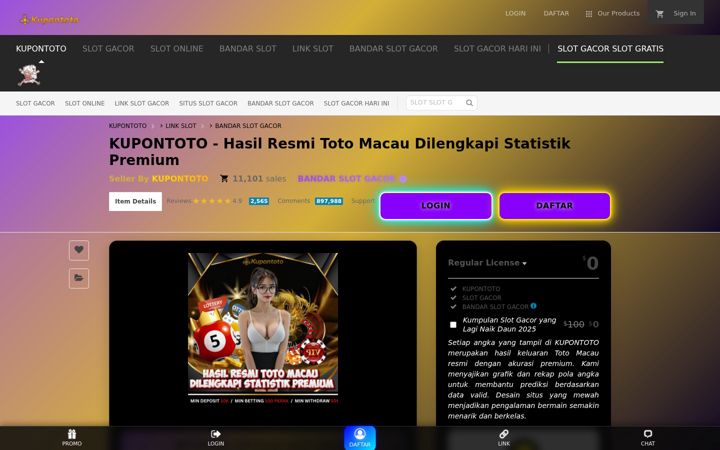Viewport: 720px width, 450px height.
Task: Click the 2,565 reviews count badge
Action: (x=259, y=201)
